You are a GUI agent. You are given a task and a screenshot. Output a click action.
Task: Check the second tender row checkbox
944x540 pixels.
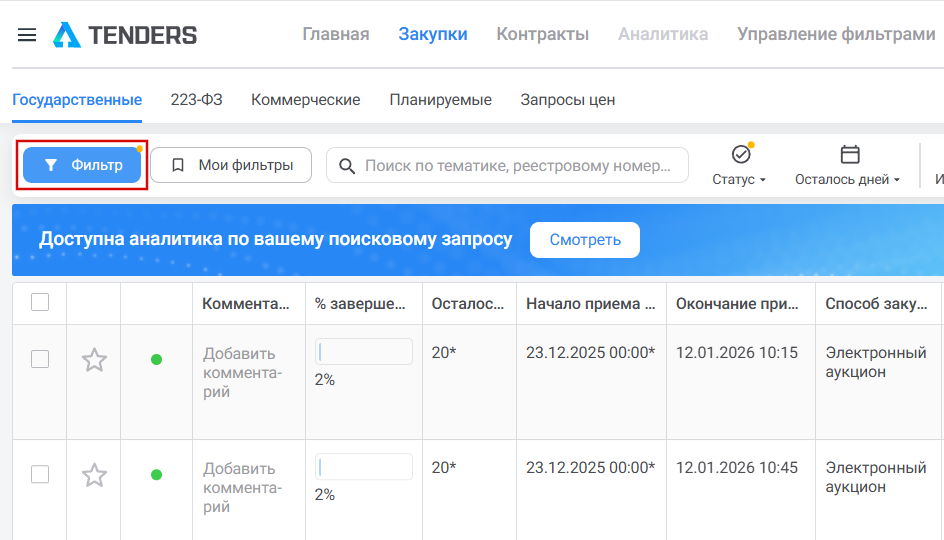pyautogui.click(x=40, y=474)
